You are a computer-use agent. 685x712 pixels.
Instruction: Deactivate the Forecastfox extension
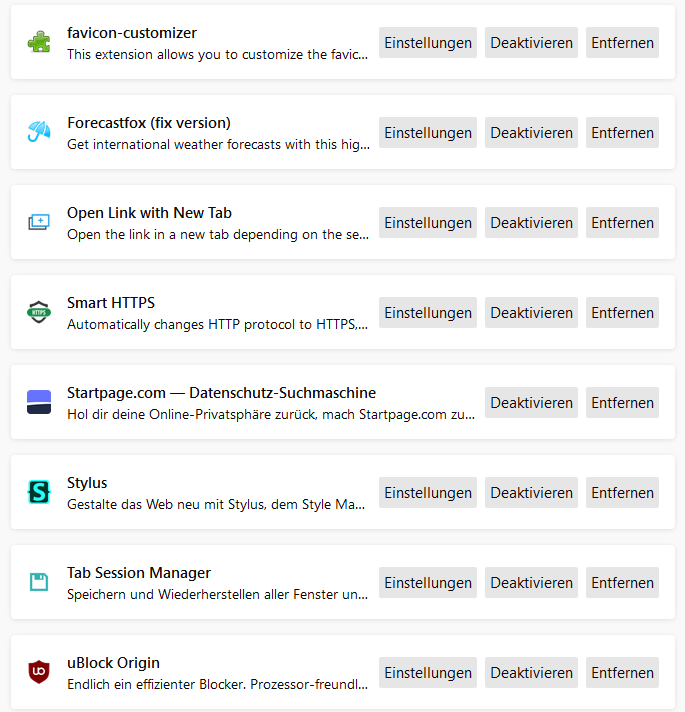pos(531,133)
